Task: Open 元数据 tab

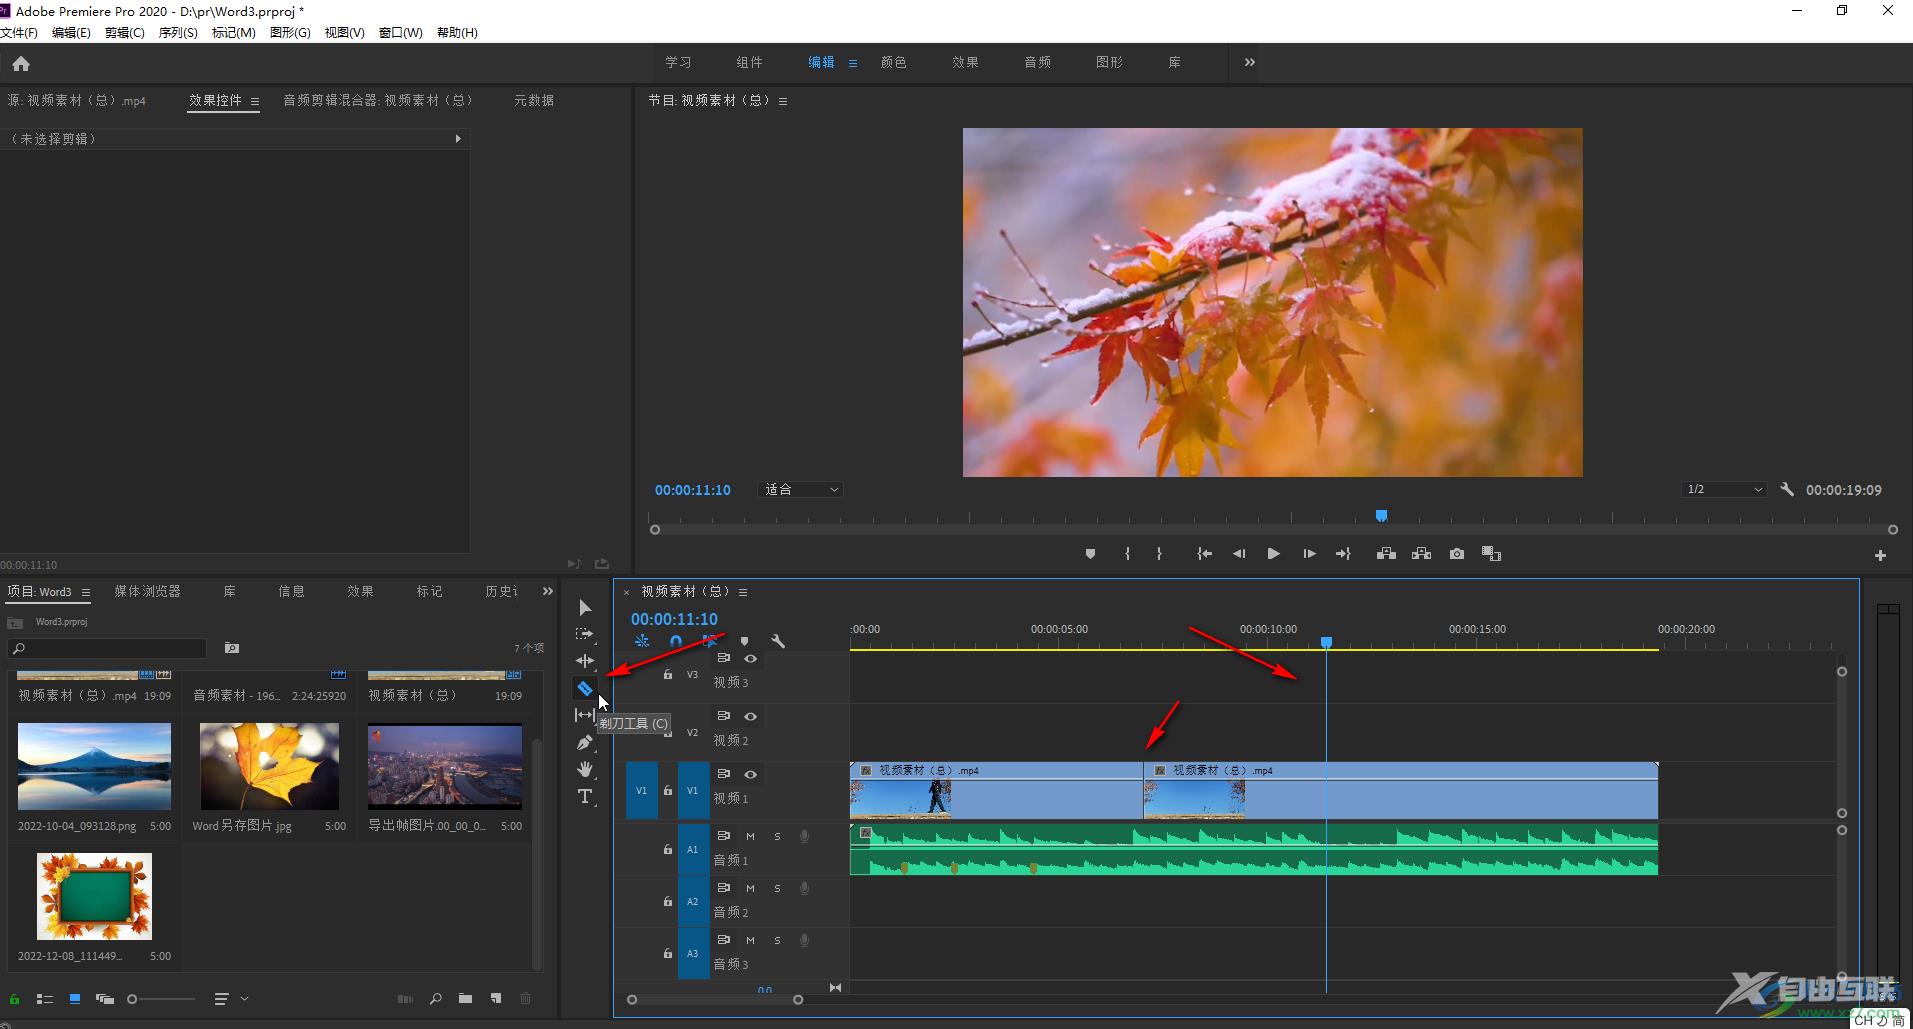Action: (x=534, y=100)
